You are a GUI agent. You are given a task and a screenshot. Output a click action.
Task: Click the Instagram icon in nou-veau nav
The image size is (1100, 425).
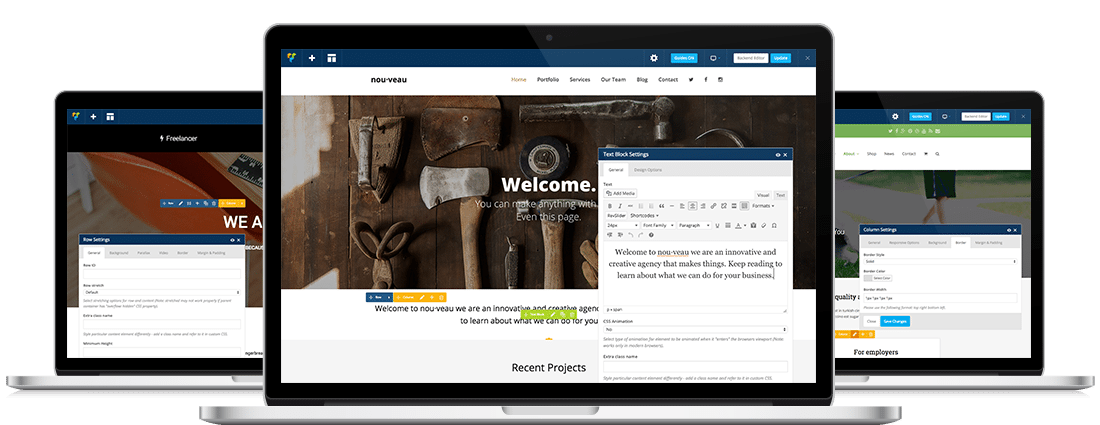coord(720,79)
